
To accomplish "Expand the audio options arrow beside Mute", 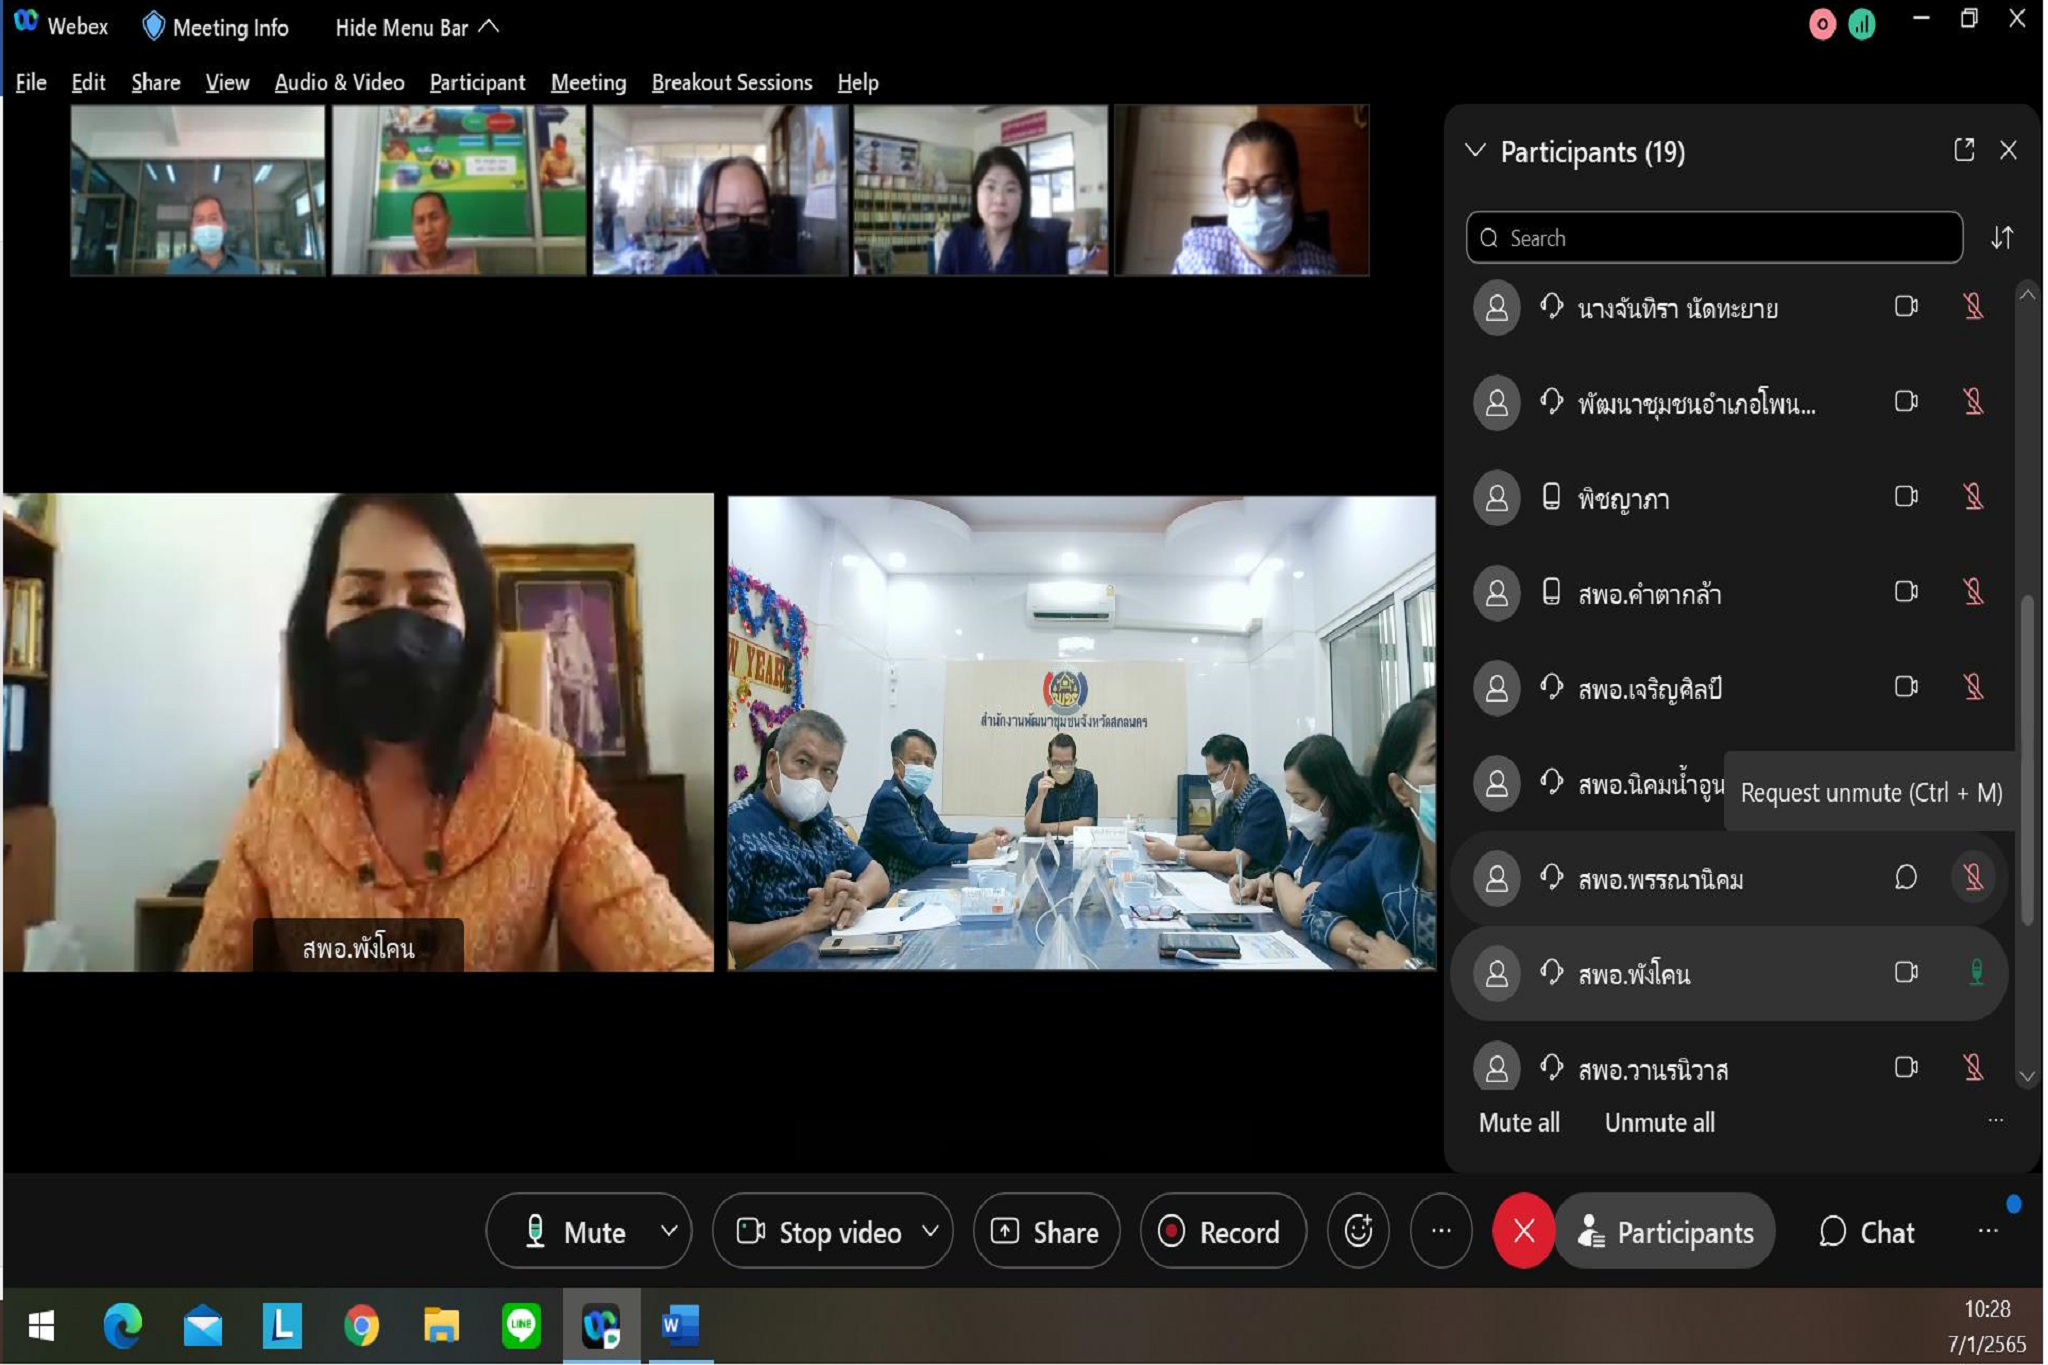I will click(669, 1231).
